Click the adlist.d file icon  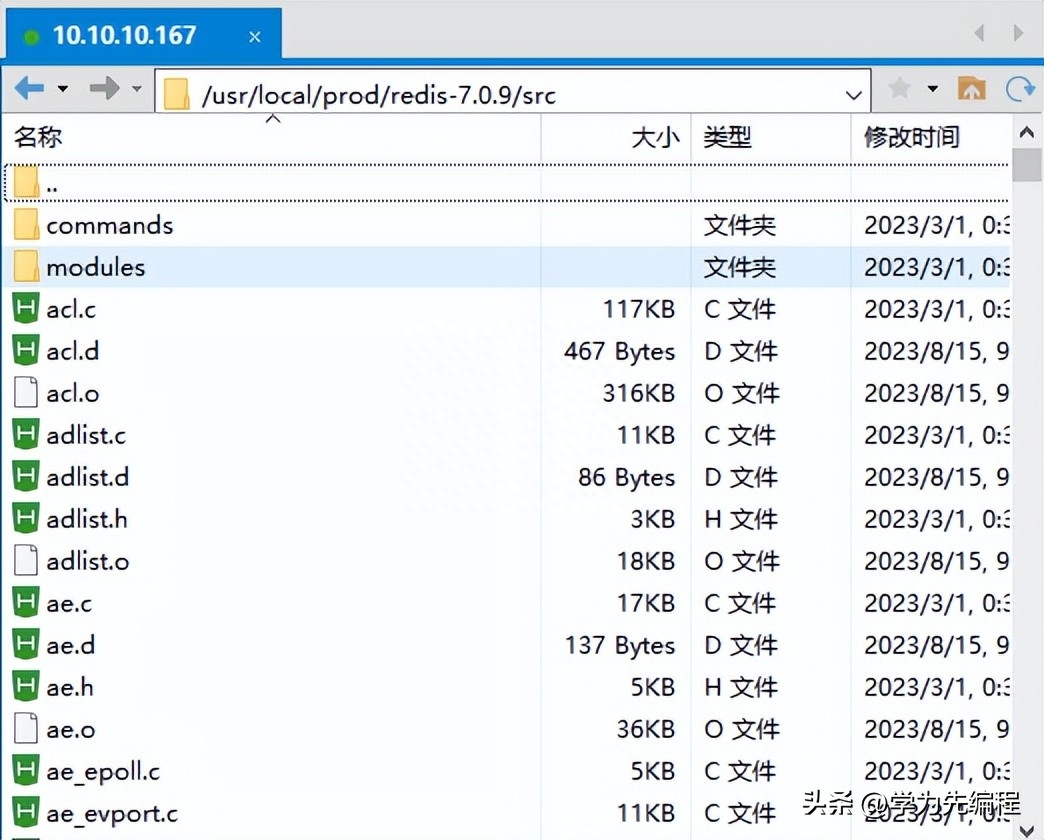tap(26, 476)
